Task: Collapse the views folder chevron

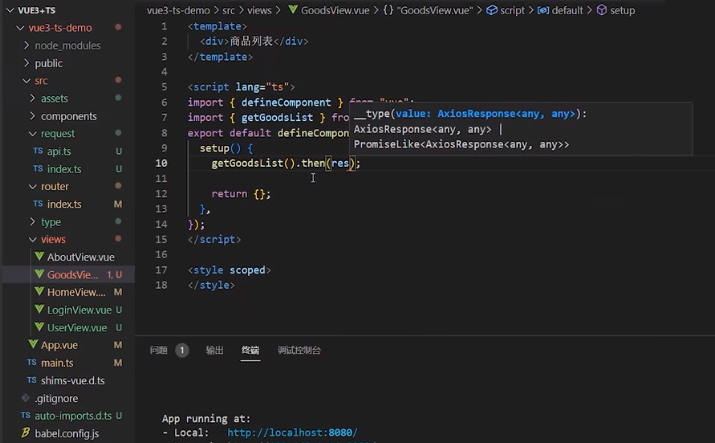Action: [x=32, y=239]
